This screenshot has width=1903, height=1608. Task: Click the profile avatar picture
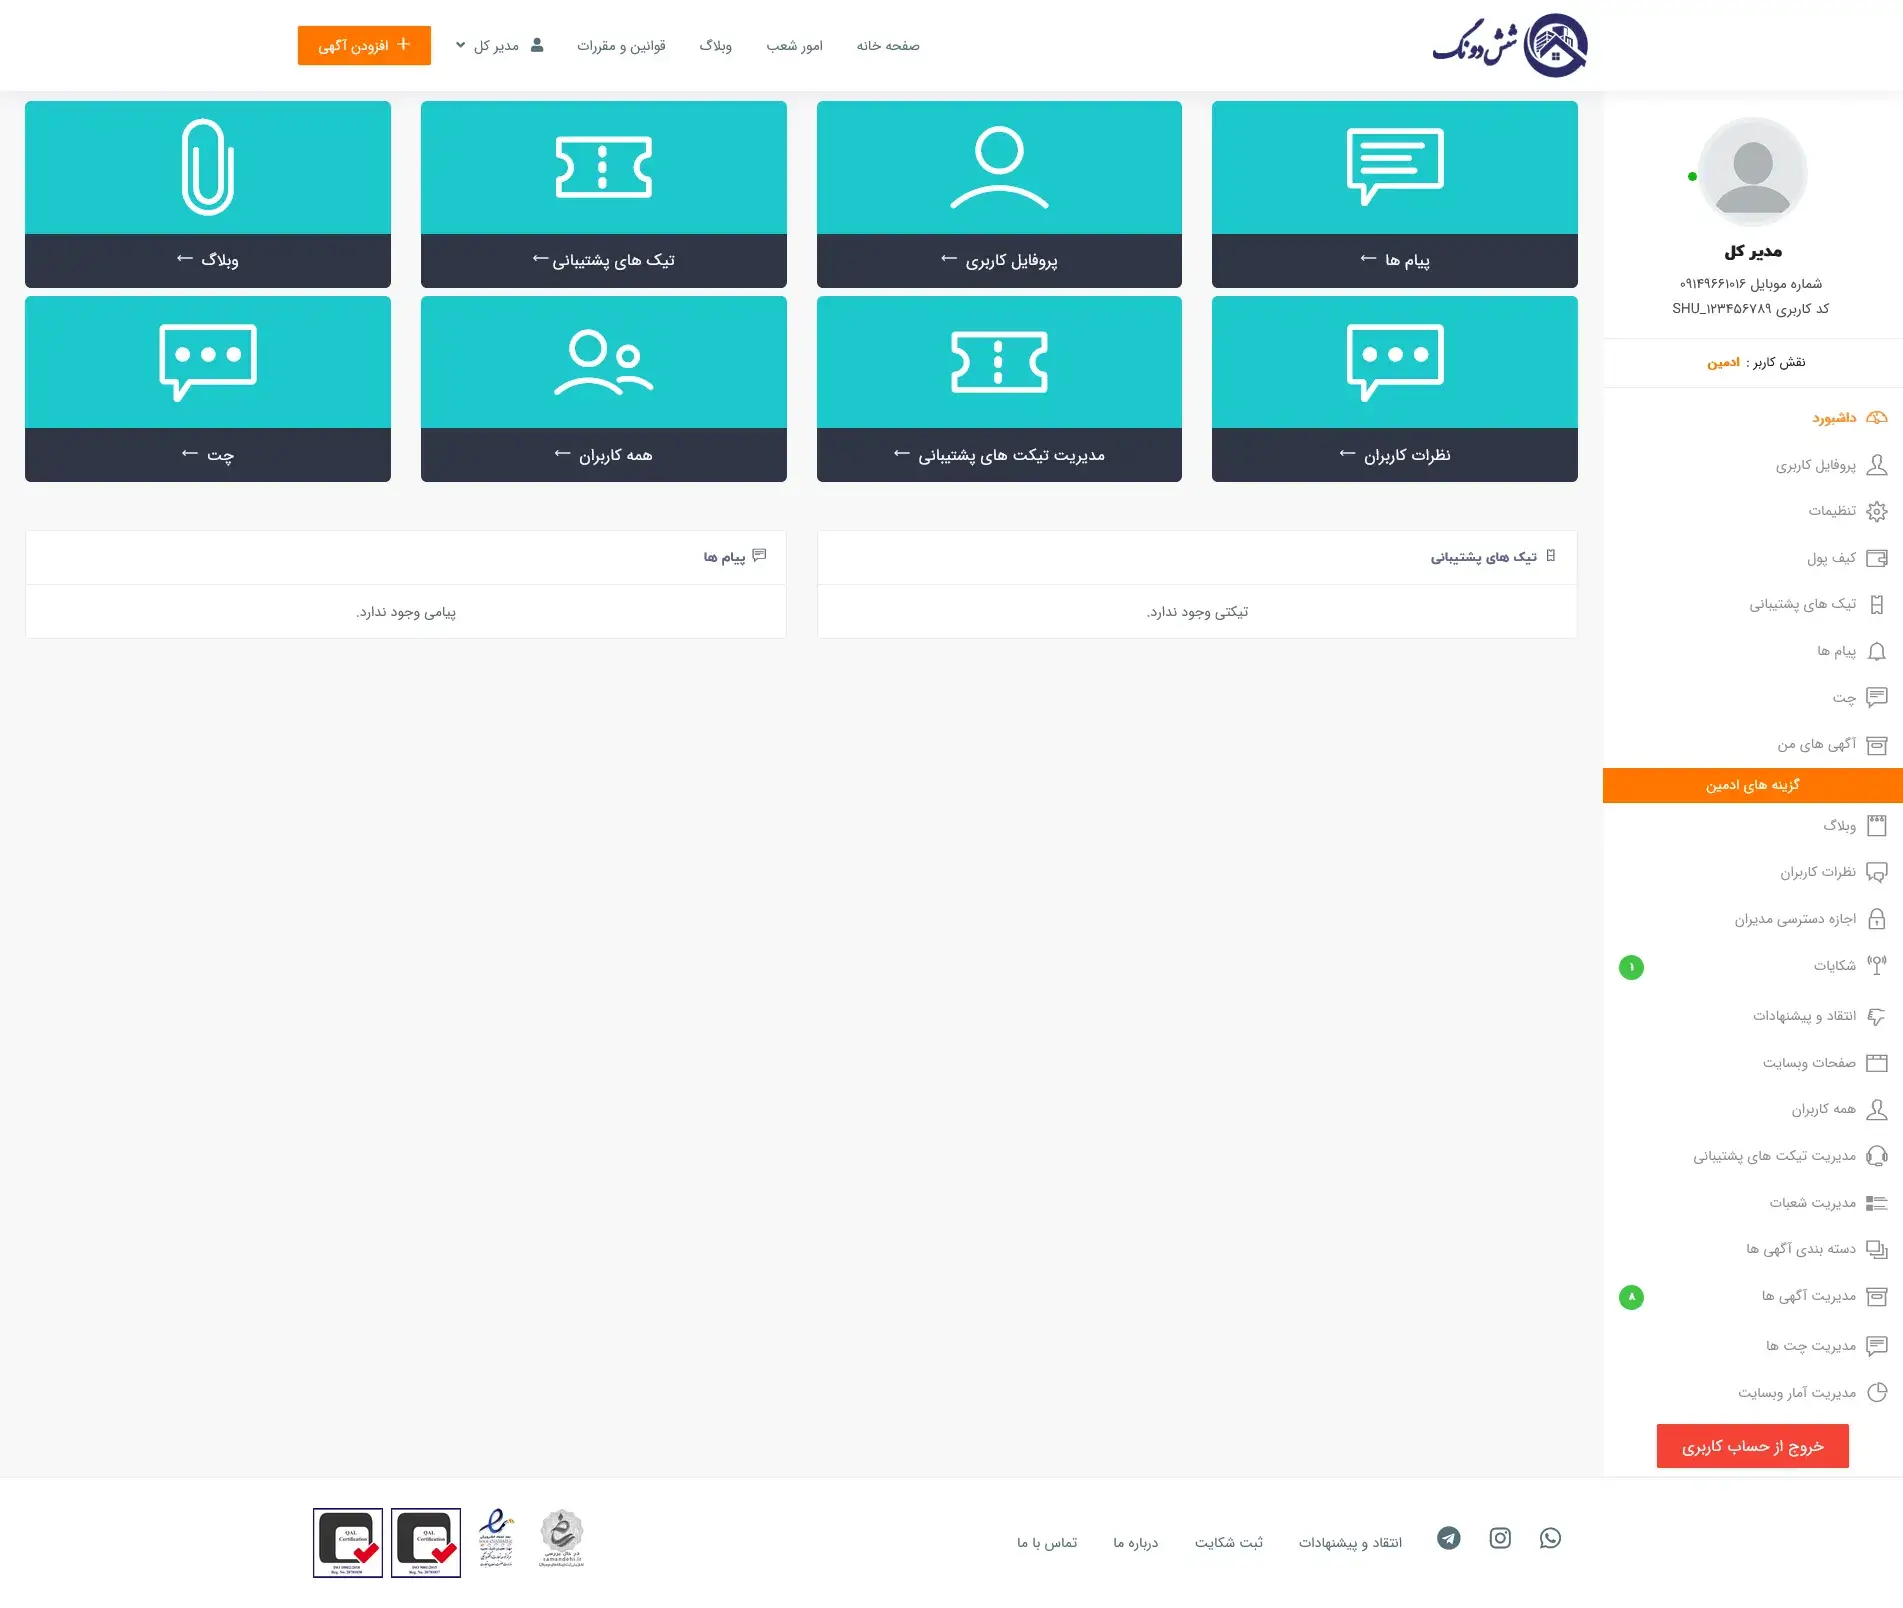point(1752,172)
